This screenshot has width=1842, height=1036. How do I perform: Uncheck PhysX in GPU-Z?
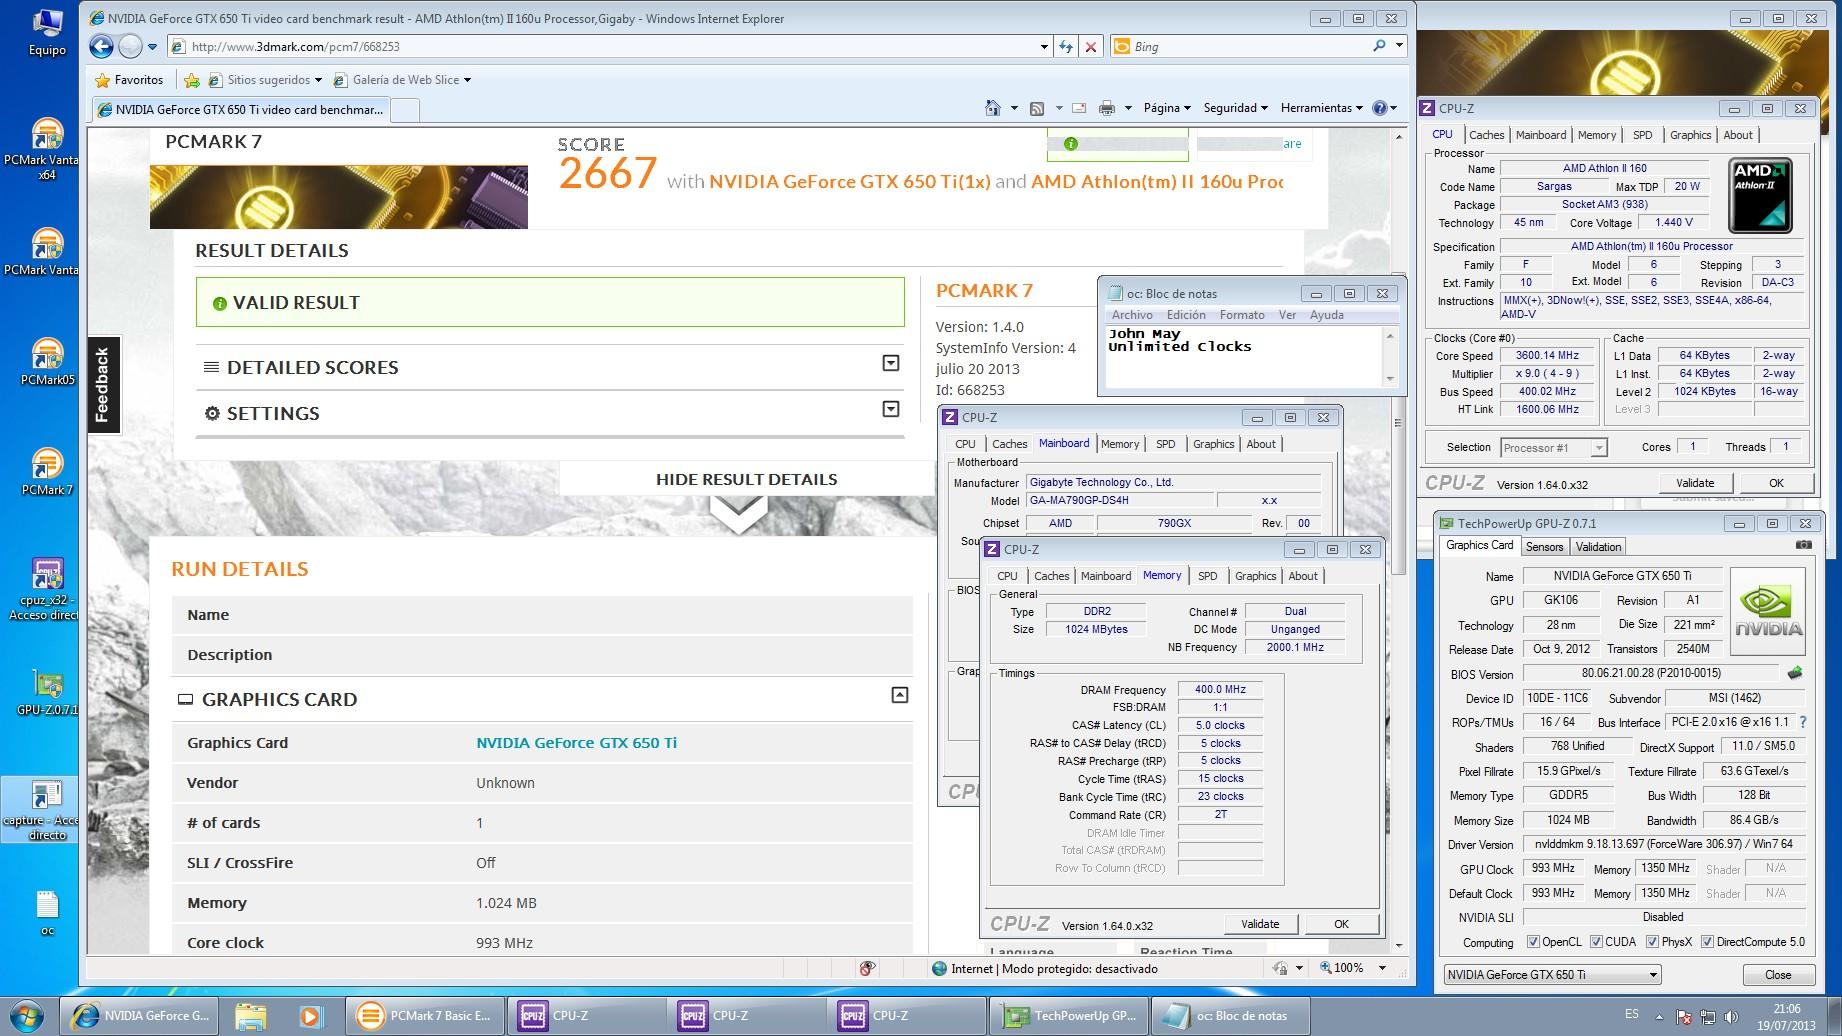(x=1652, y=942)
